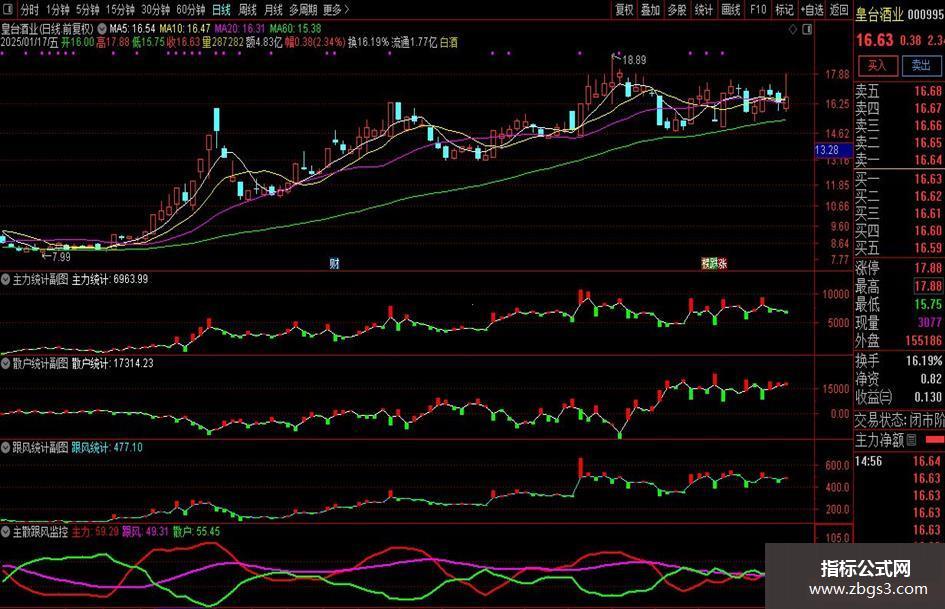
Task: Switch to 30分钟 chart period
Action: coord(155,10)
